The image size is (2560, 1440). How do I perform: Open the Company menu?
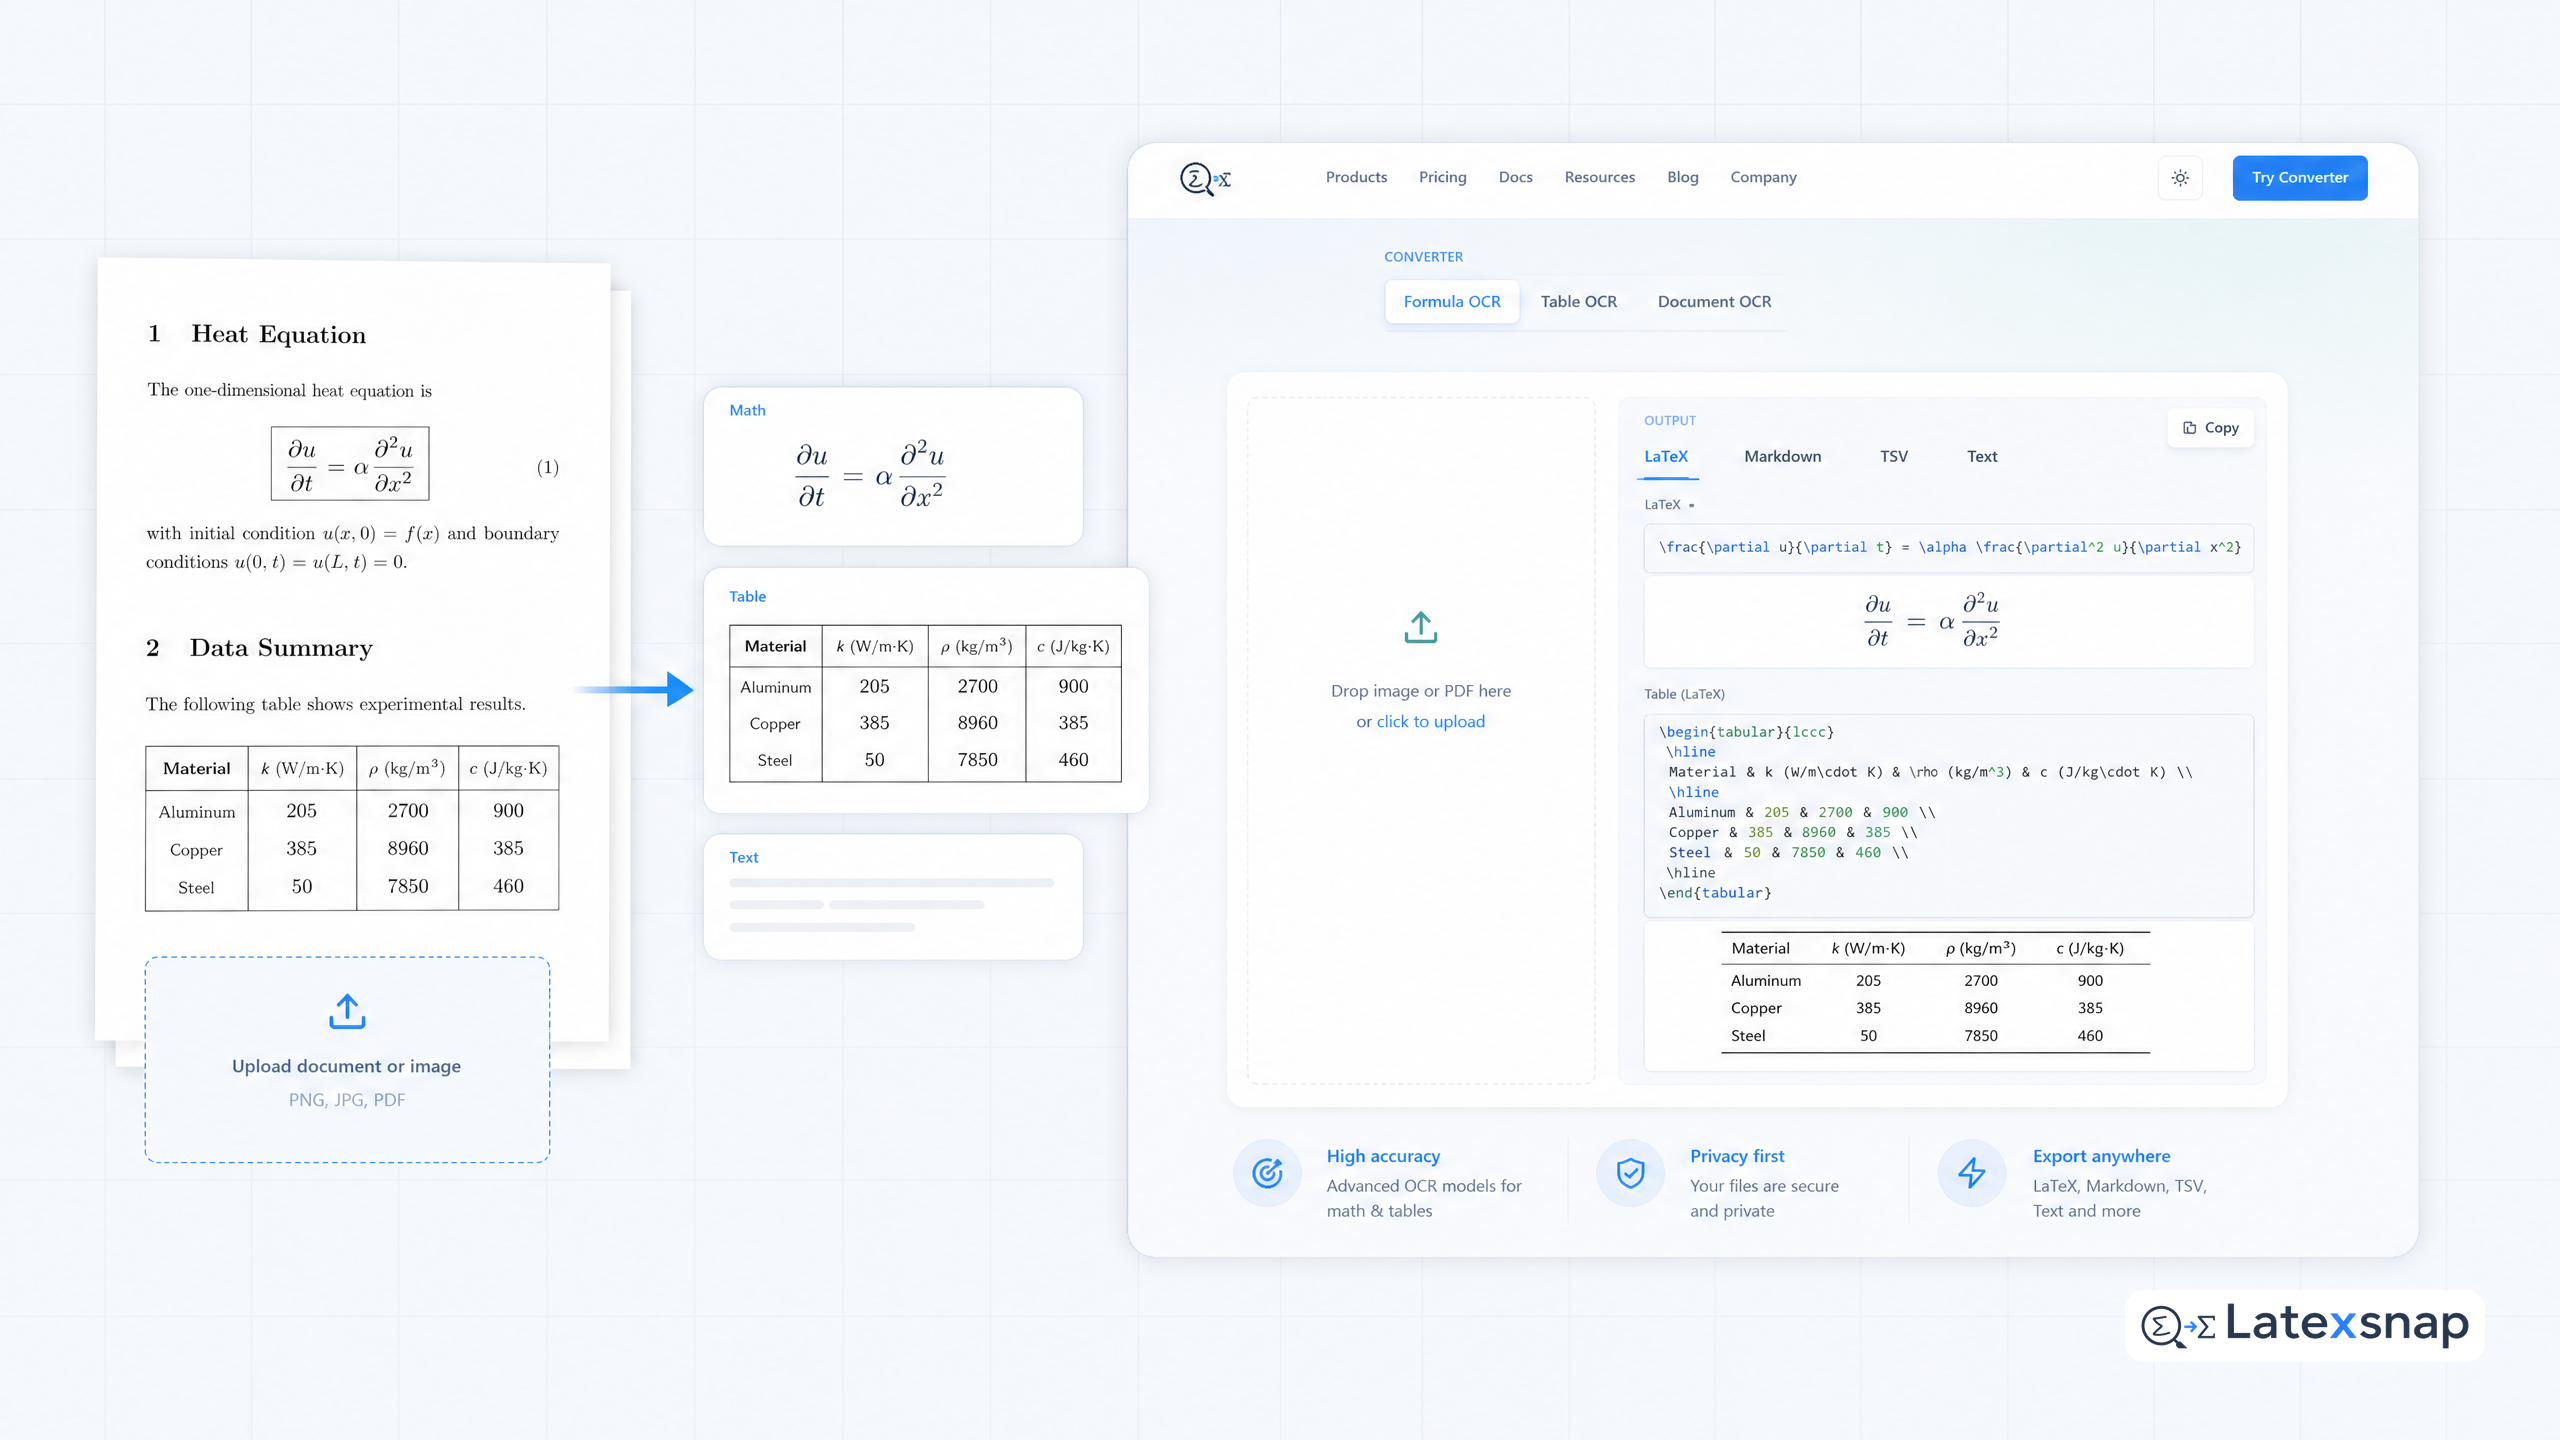point(1763,177)
